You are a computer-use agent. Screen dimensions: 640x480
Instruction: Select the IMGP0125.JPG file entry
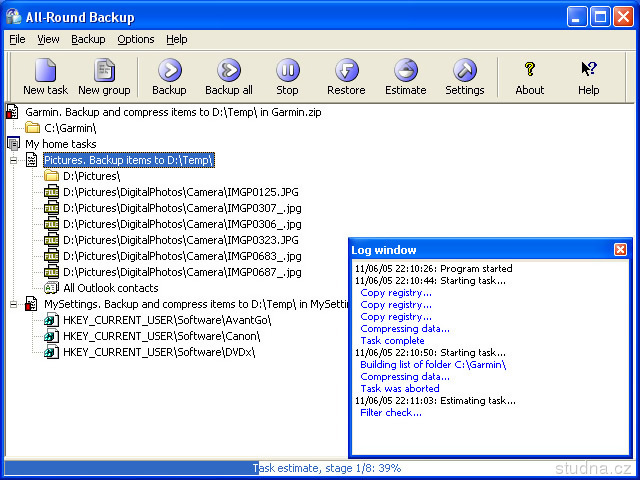pos(180,192)
